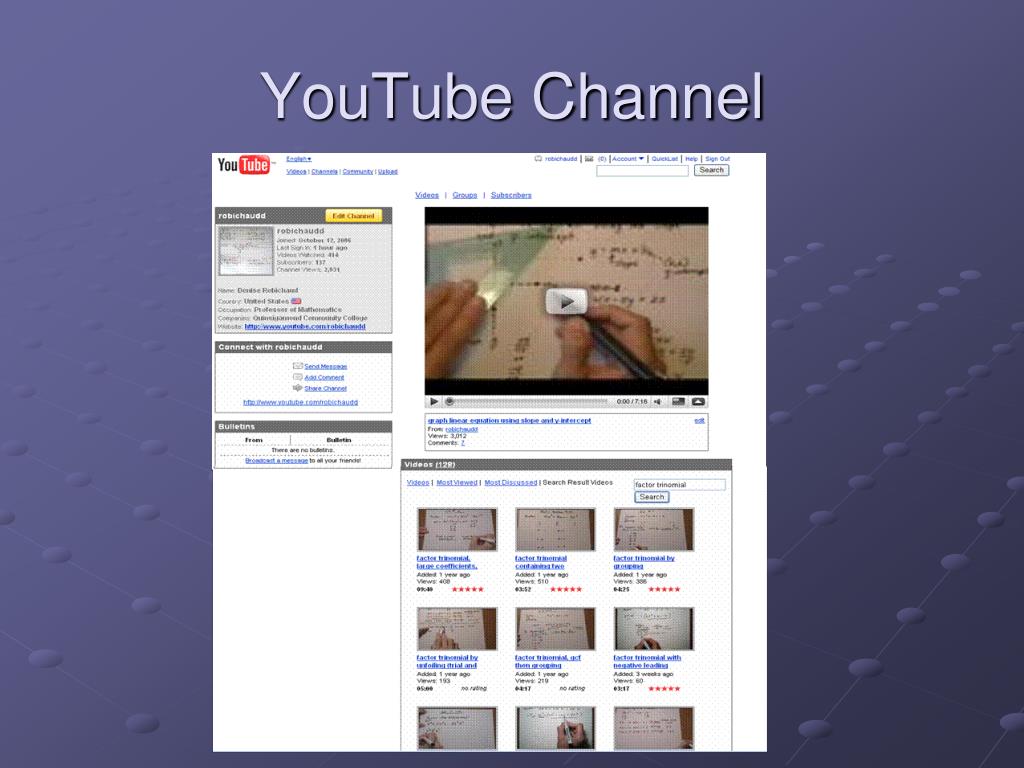Click the inbox mail icon in header
Image resolution: width=1024 pixels, height=768 pixels.
tap(589, 159)
